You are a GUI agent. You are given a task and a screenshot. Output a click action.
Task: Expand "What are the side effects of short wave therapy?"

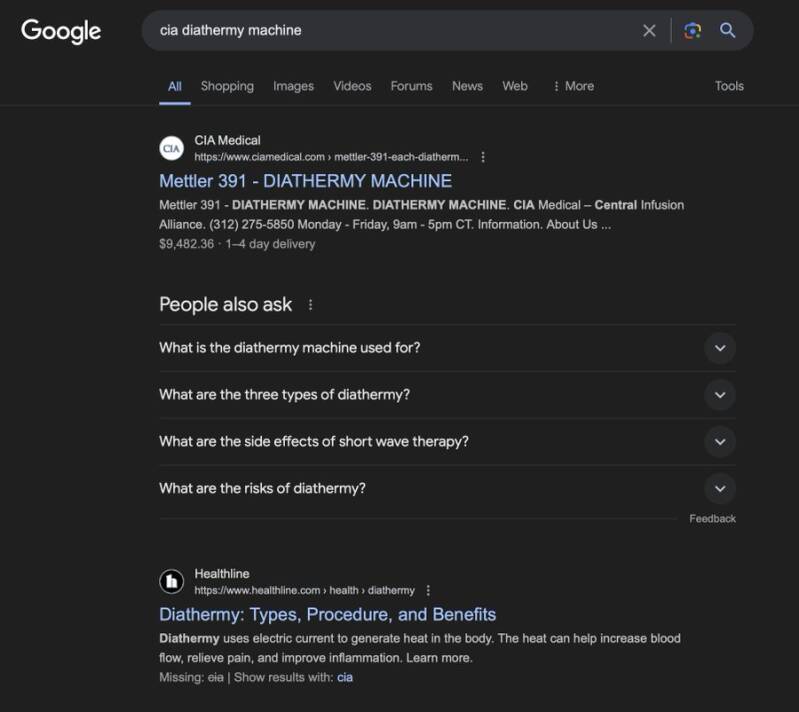[719, 442]
